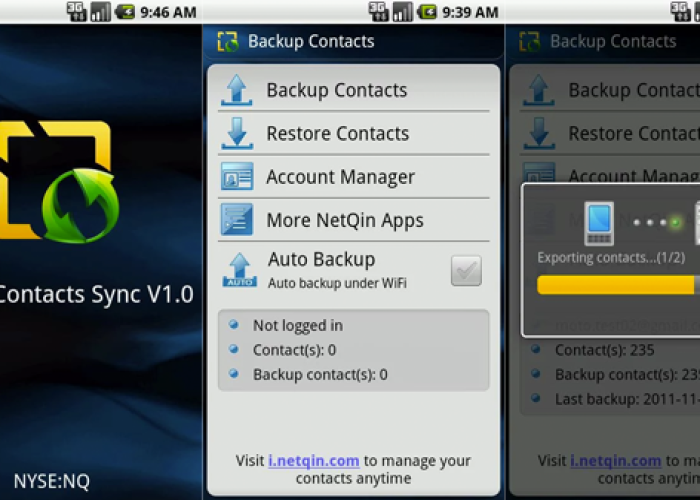Image resolution: width=700 pixels, height=500 pixels.
Task: Open the Account Manager card icon
Action: click(x=237, y=177)
